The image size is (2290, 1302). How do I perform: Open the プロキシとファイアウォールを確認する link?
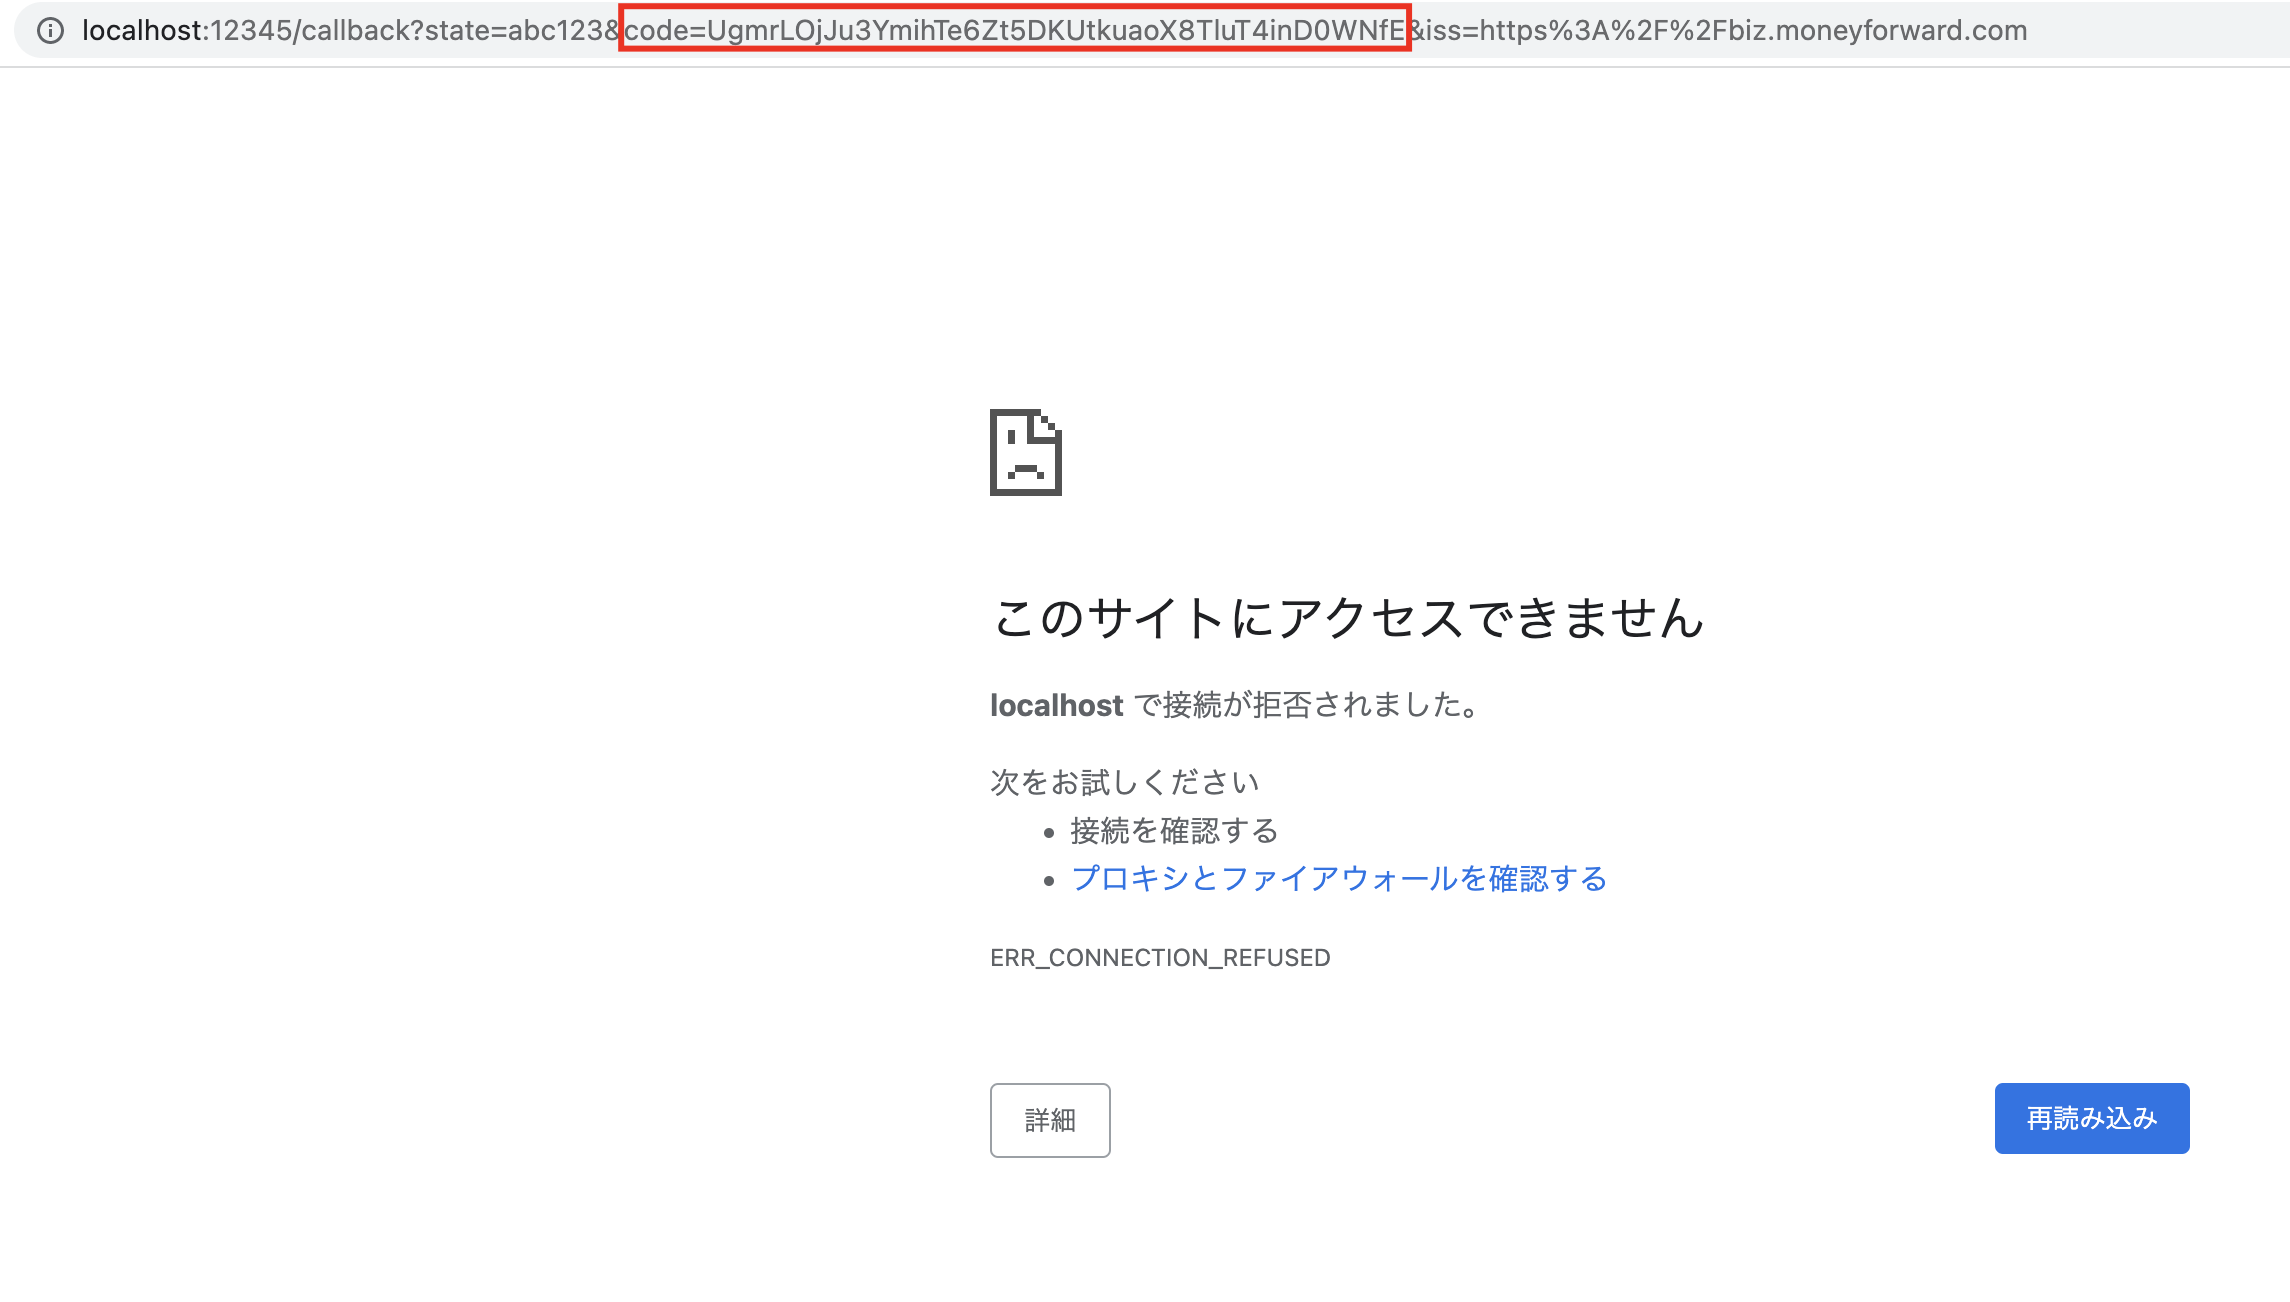pos(1338,879)
